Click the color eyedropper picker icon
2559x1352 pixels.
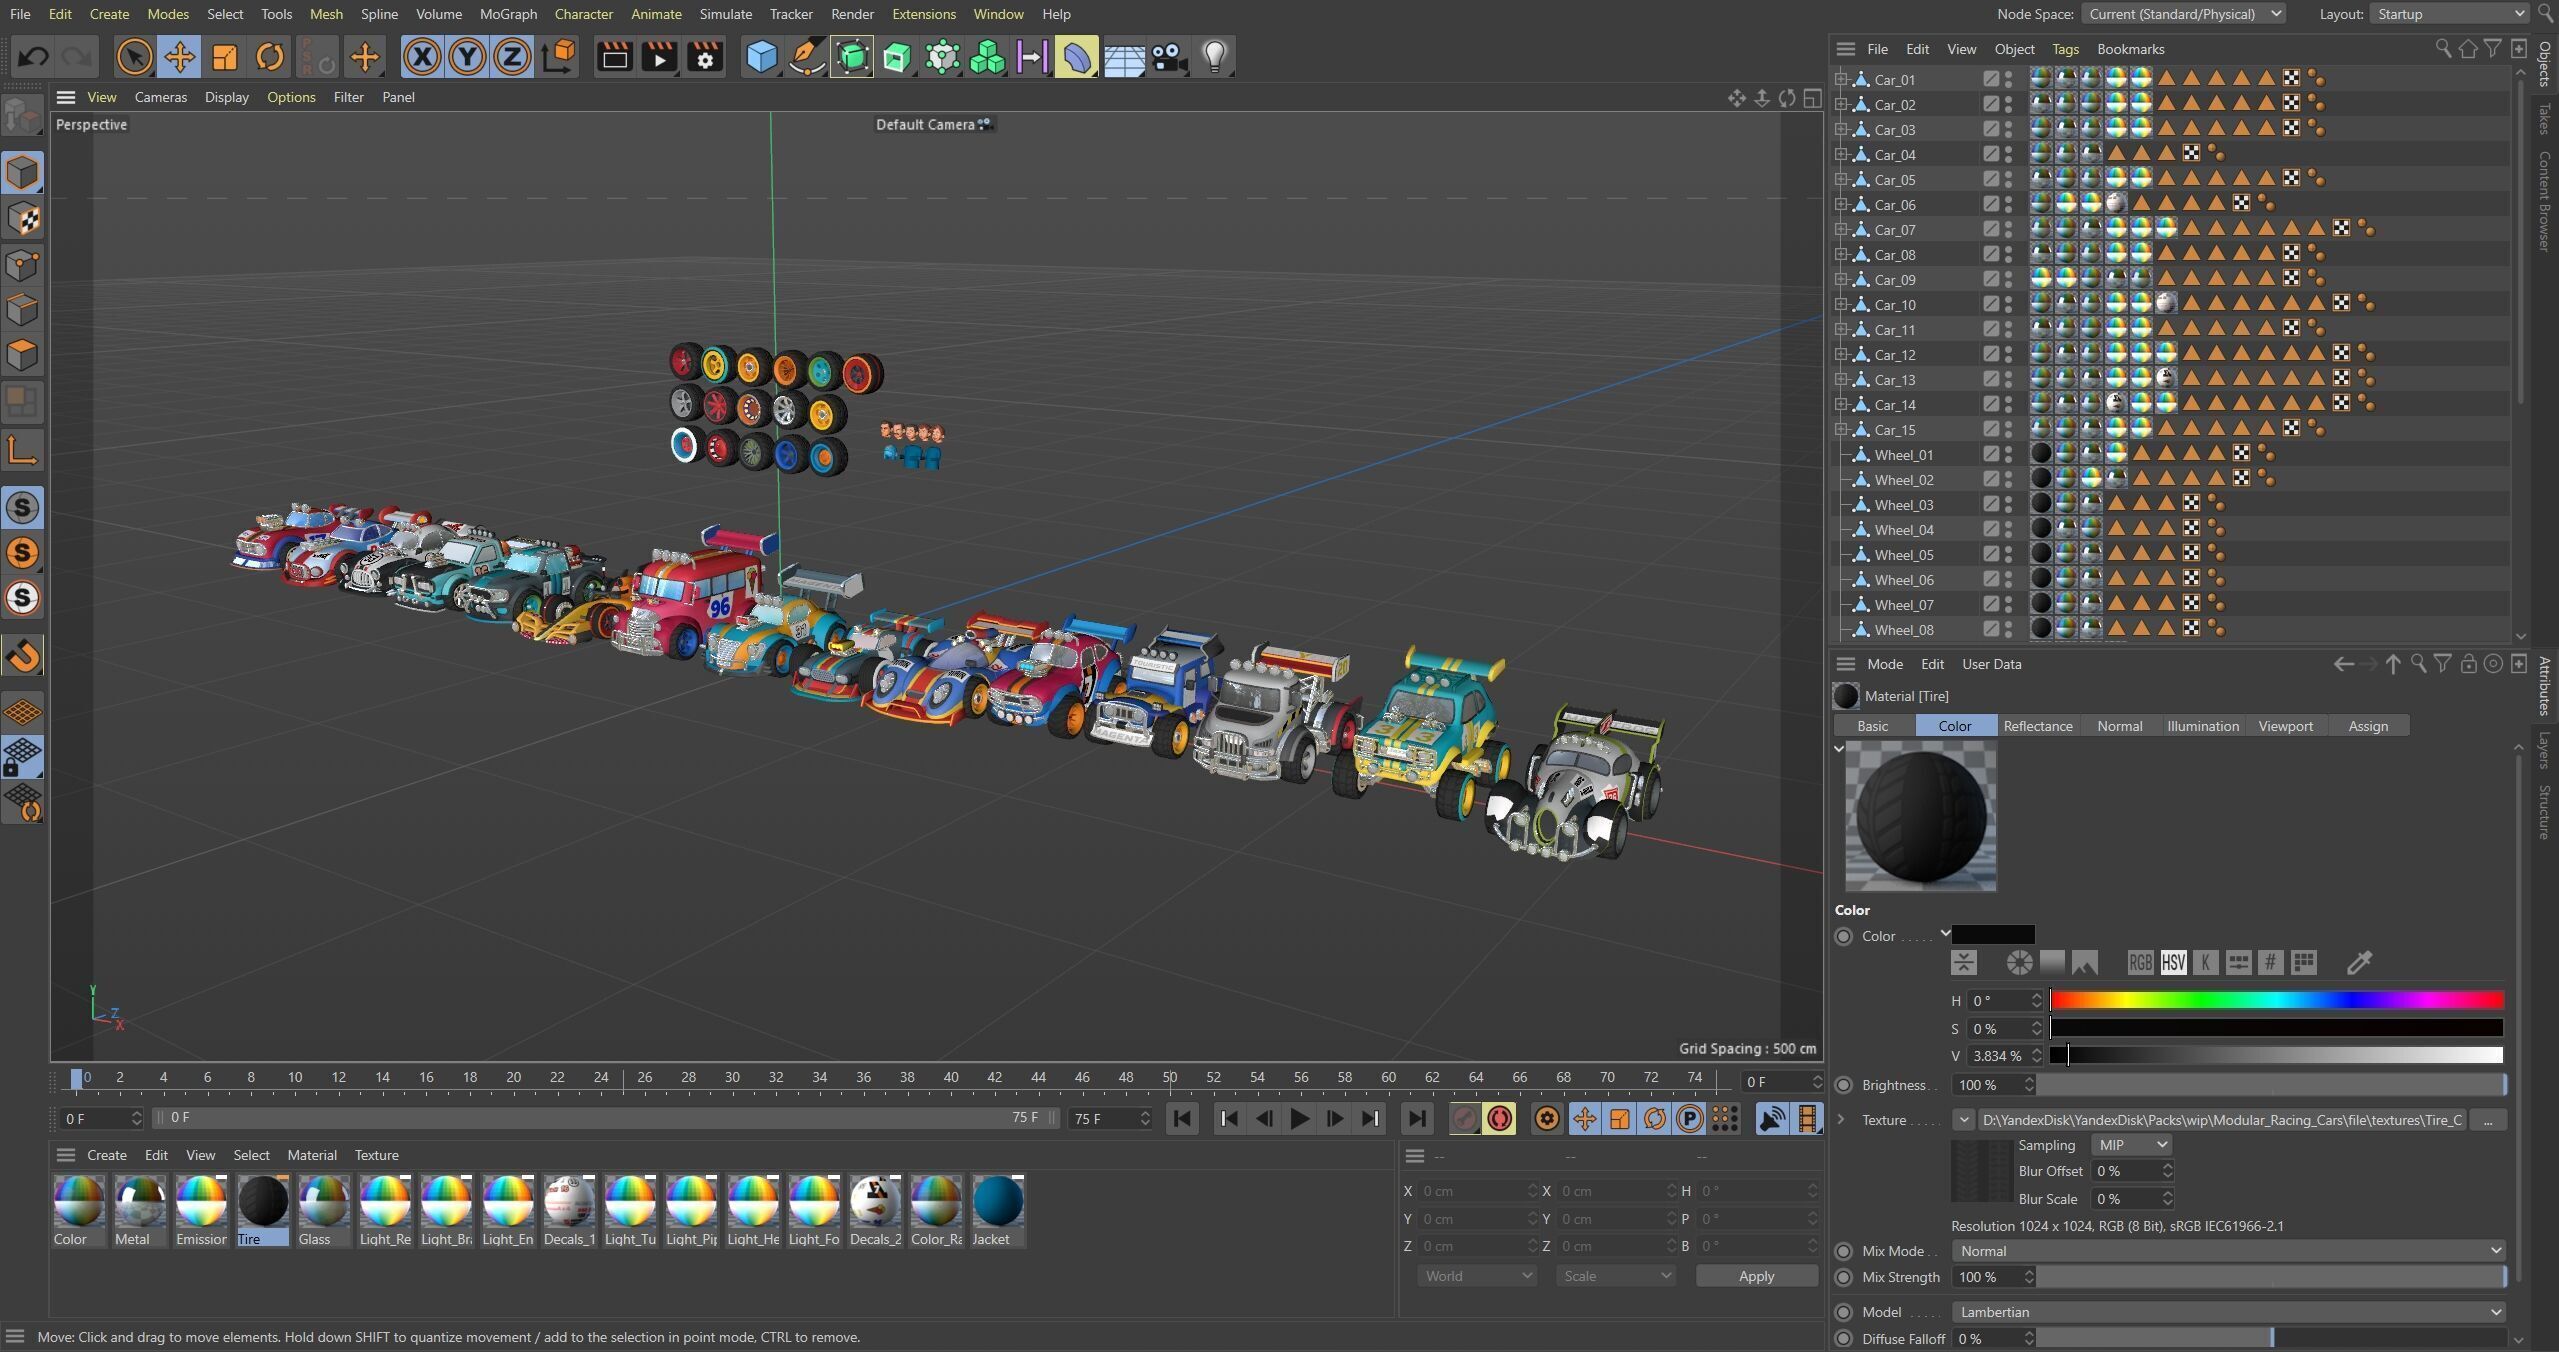click(x=2359, y=963)
